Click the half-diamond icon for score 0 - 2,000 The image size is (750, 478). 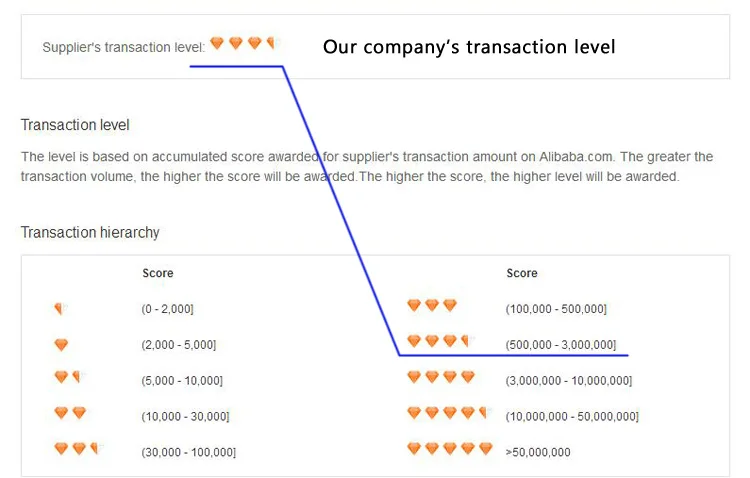coord(60,309)
